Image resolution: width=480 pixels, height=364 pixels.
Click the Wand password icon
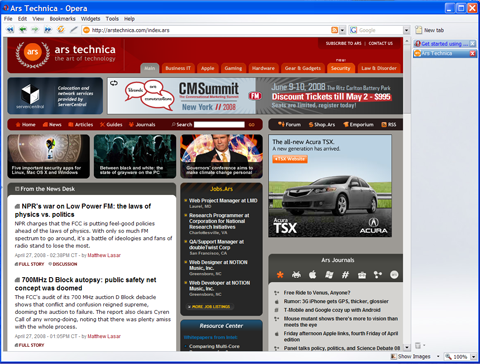[74, 30]
